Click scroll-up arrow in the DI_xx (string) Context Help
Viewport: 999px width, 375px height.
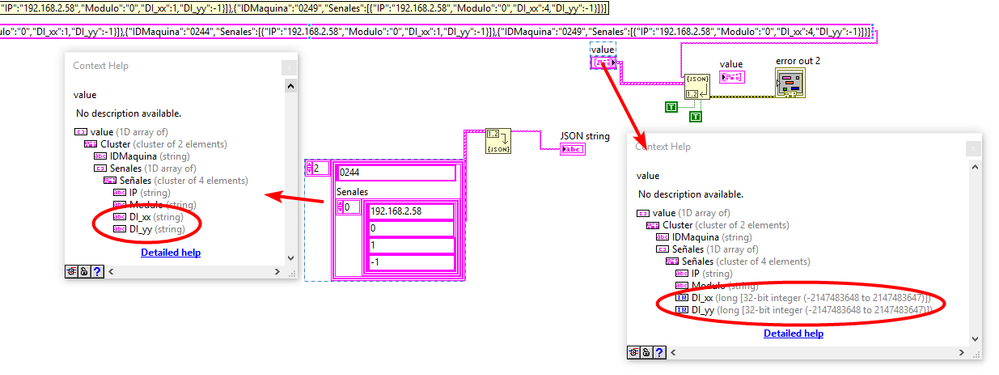click(x=291, y=85)
